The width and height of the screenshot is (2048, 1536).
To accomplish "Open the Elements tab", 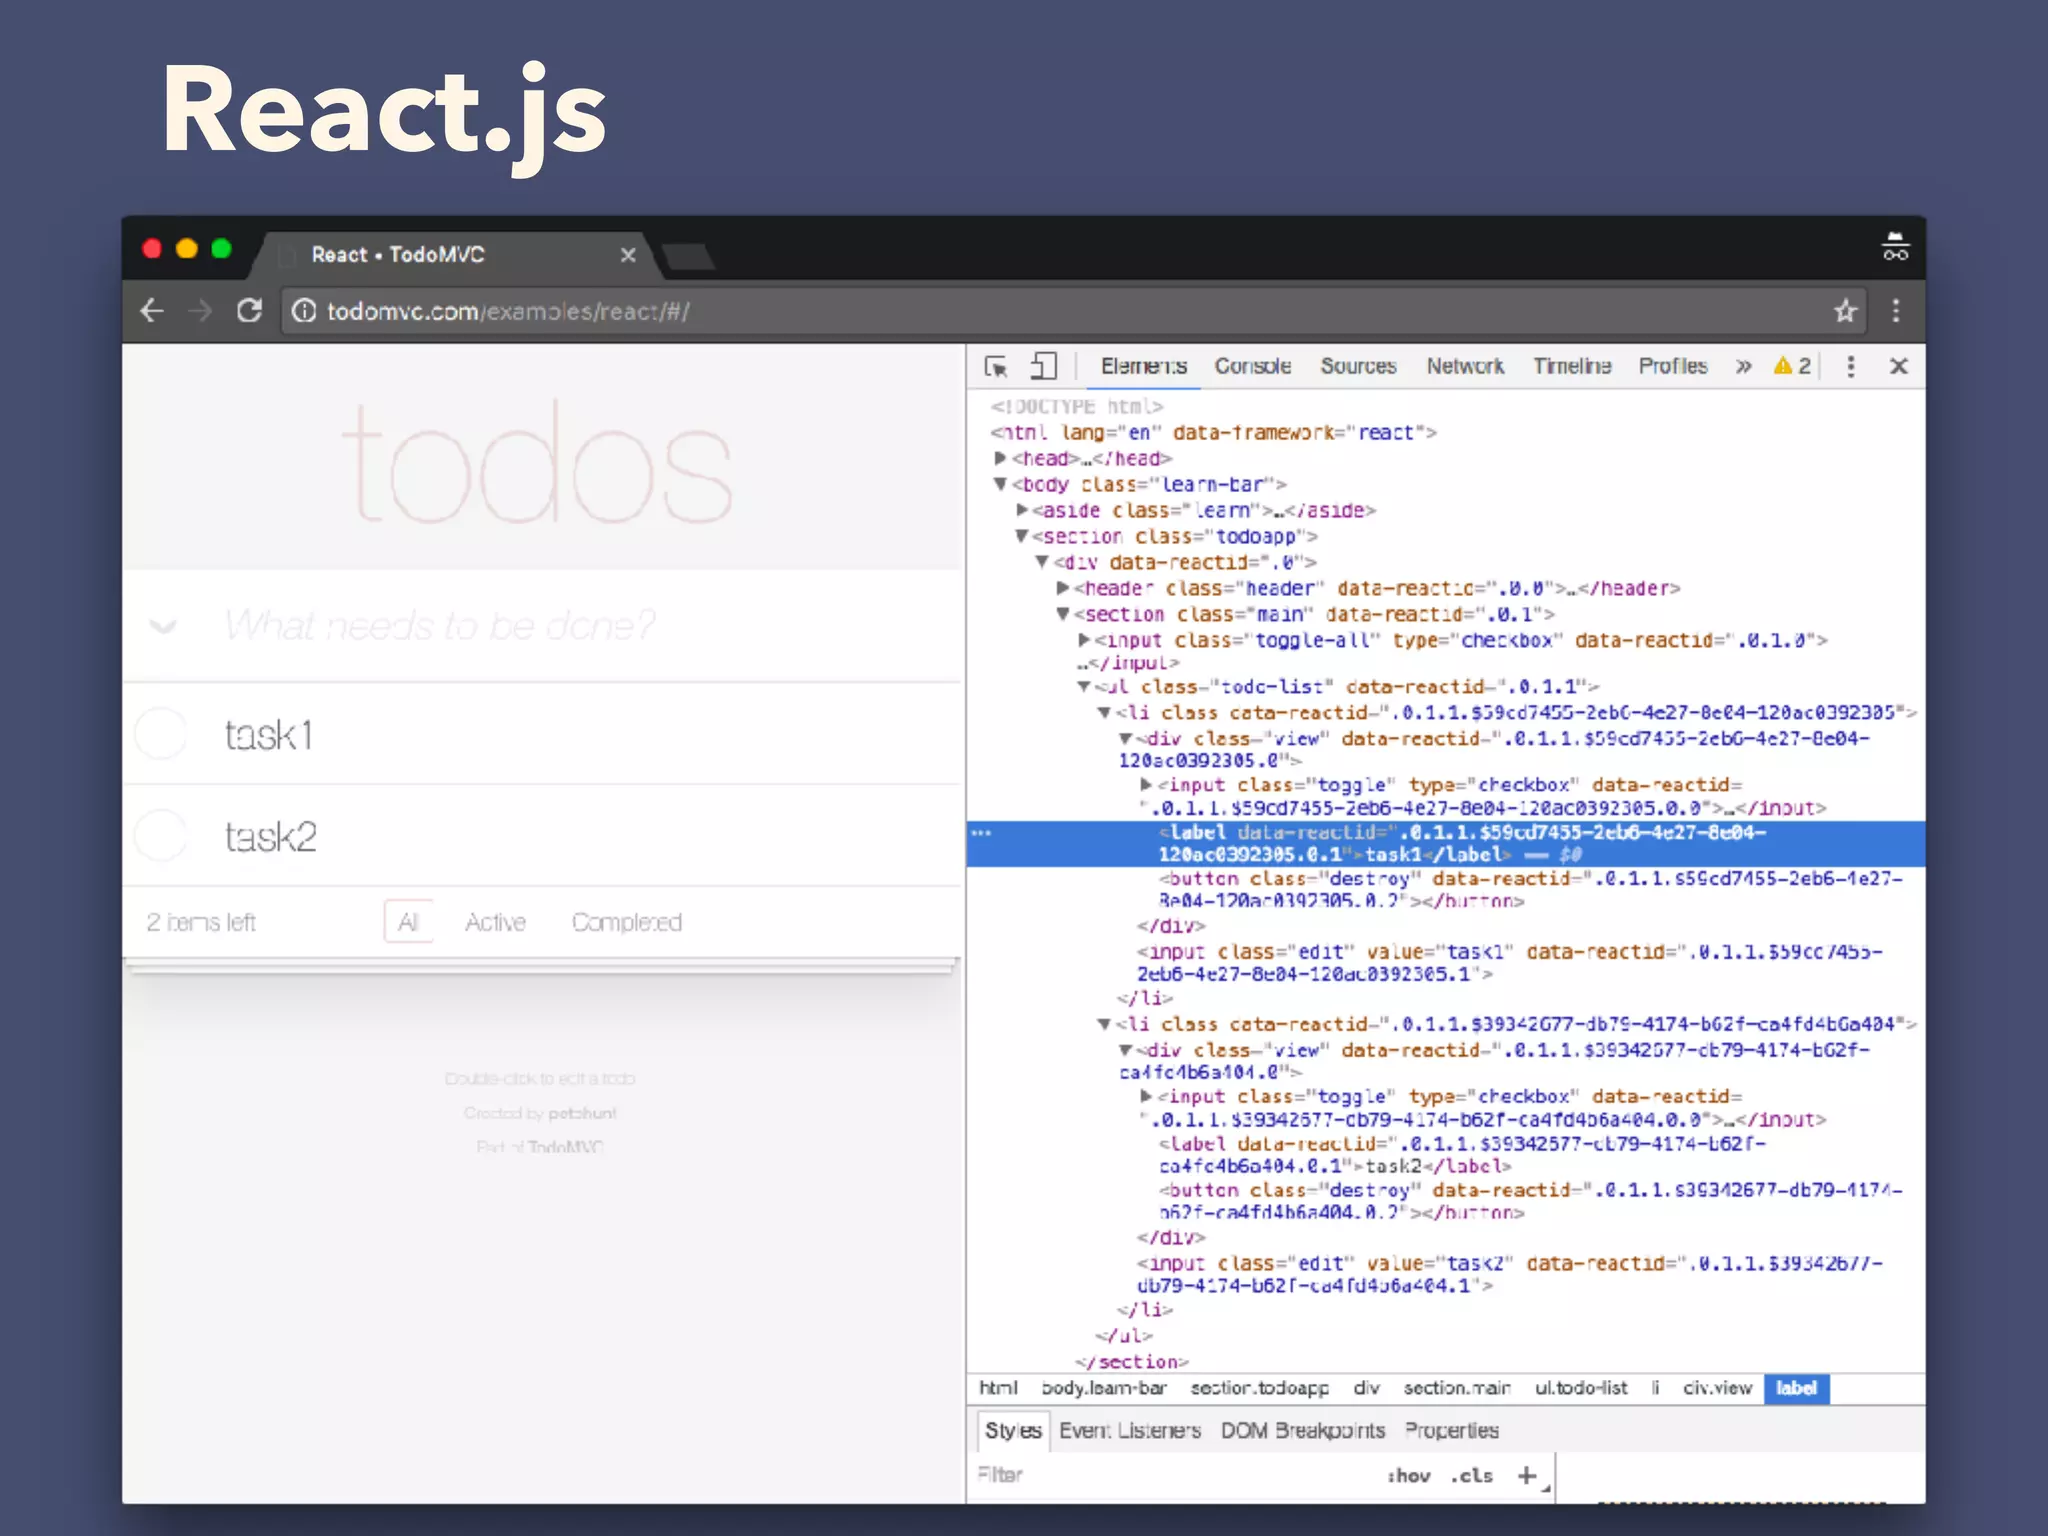I will click(x=1144, y=366).
